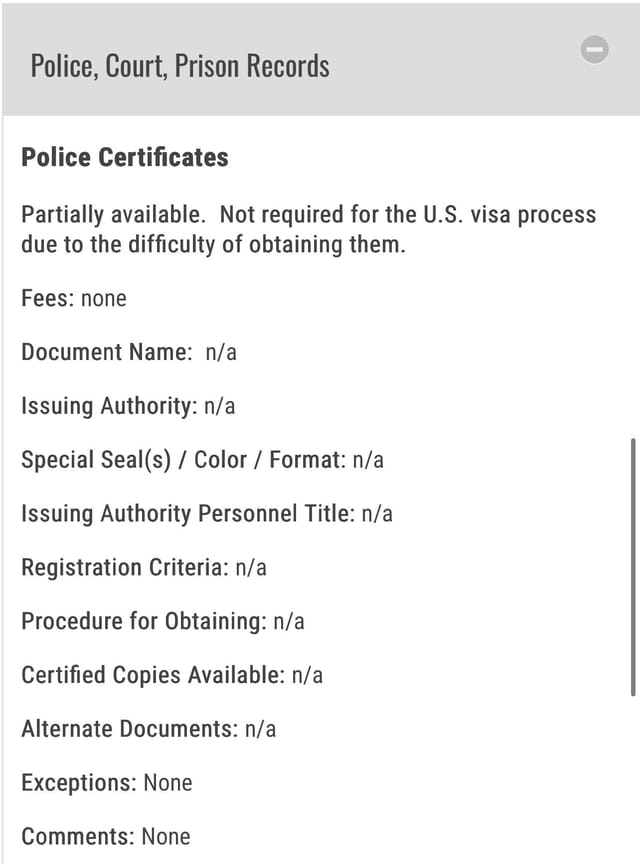Click the Issuing Authority: n/a line
This screenshot has width=640, height=864.
[128, 406]
